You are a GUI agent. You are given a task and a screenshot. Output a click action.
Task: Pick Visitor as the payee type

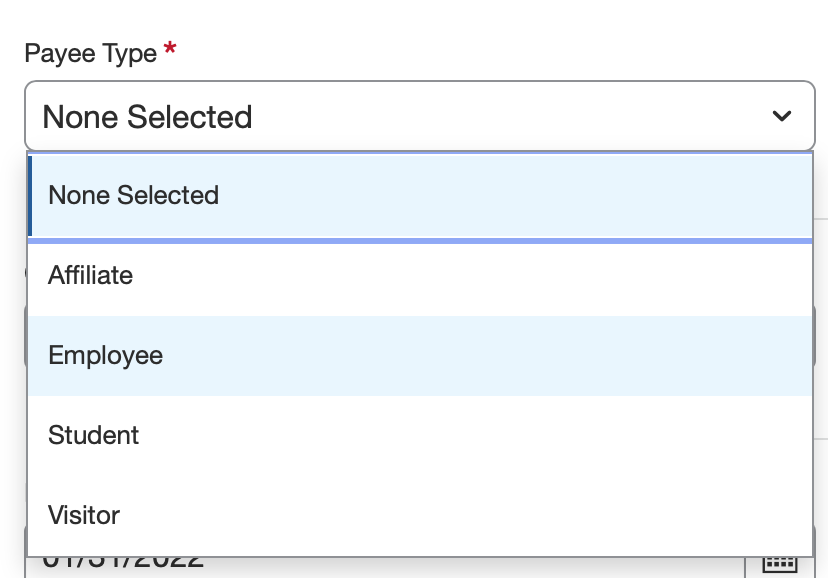[x=84, y=515]
